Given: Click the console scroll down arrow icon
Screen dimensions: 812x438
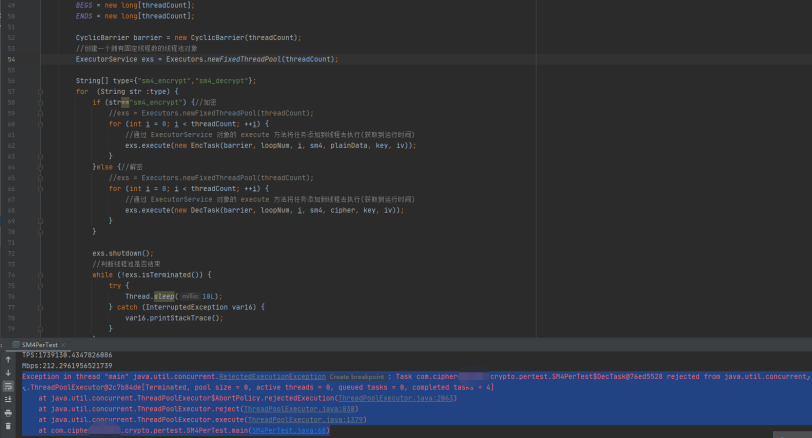Looking at the screenshot, I should pyautogui.click(x=8, y=373).
